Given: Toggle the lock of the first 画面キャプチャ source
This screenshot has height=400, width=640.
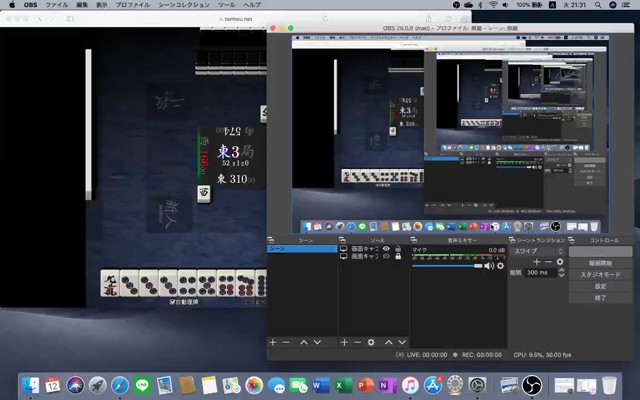Looking at the screenshot, I should (x=398, y=249).
